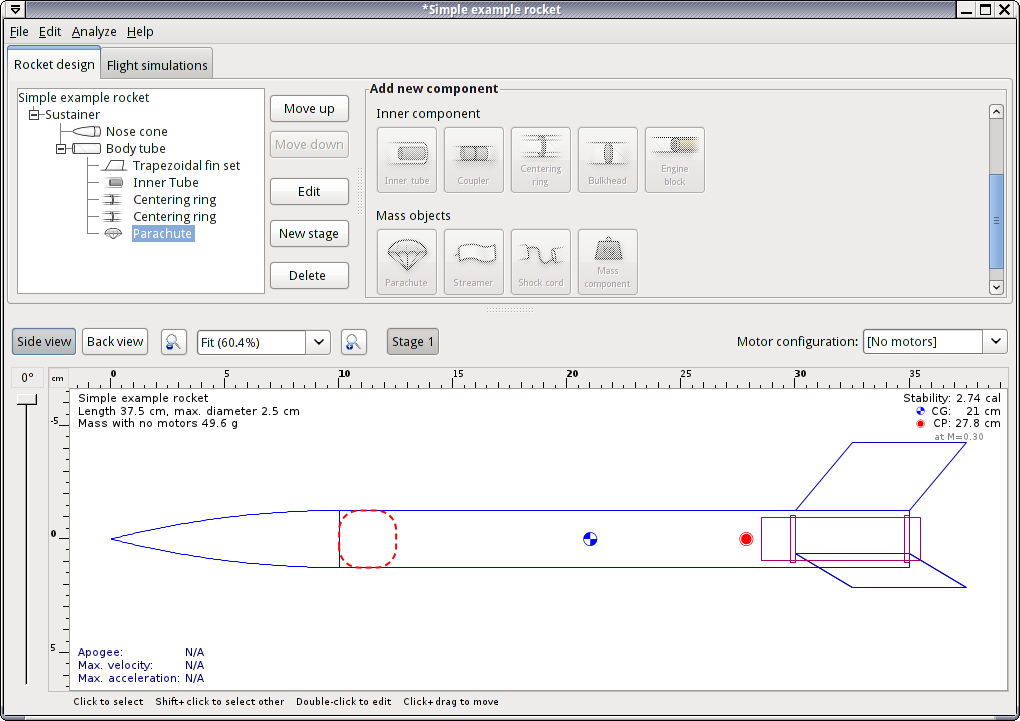Image resolution: width=1020 pixels, height=721 pixels.
Task: Click the Bulkhead component icon
Action: tap(607, 159)
